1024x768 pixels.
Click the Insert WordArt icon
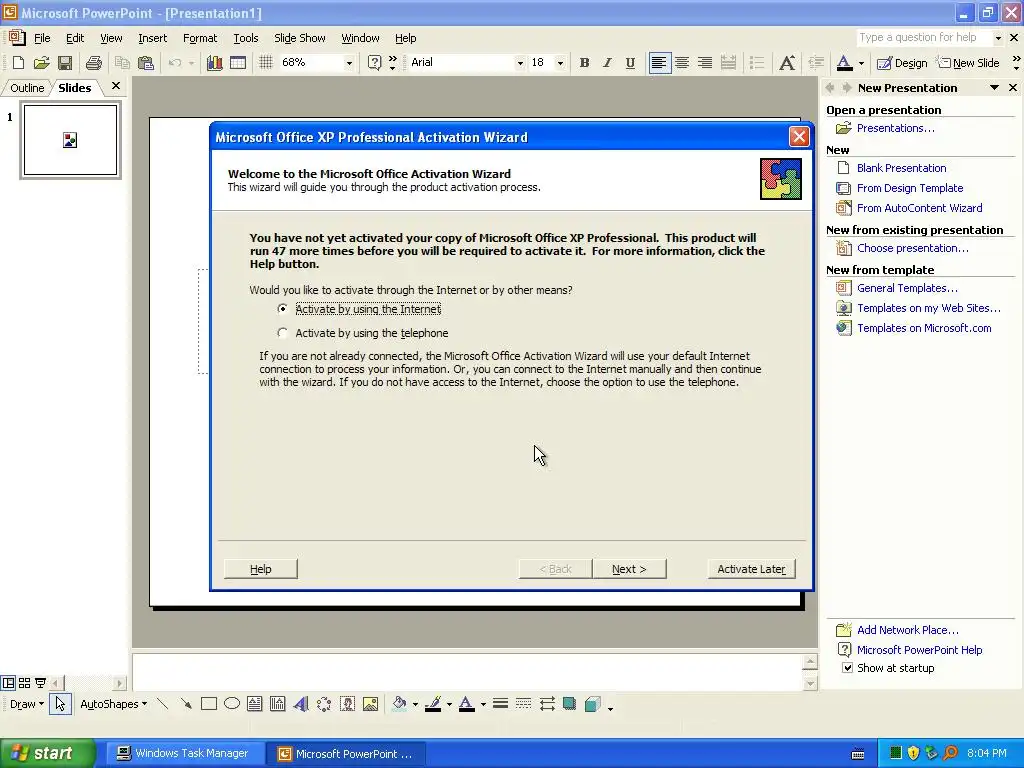(301, 704)
